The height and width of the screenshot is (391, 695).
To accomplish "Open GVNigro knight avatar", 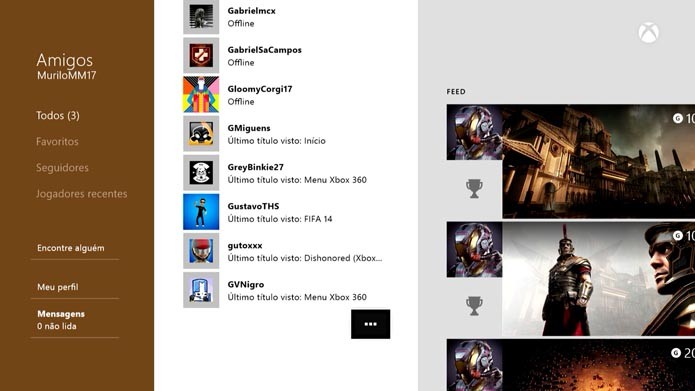I will pos(201,290).
